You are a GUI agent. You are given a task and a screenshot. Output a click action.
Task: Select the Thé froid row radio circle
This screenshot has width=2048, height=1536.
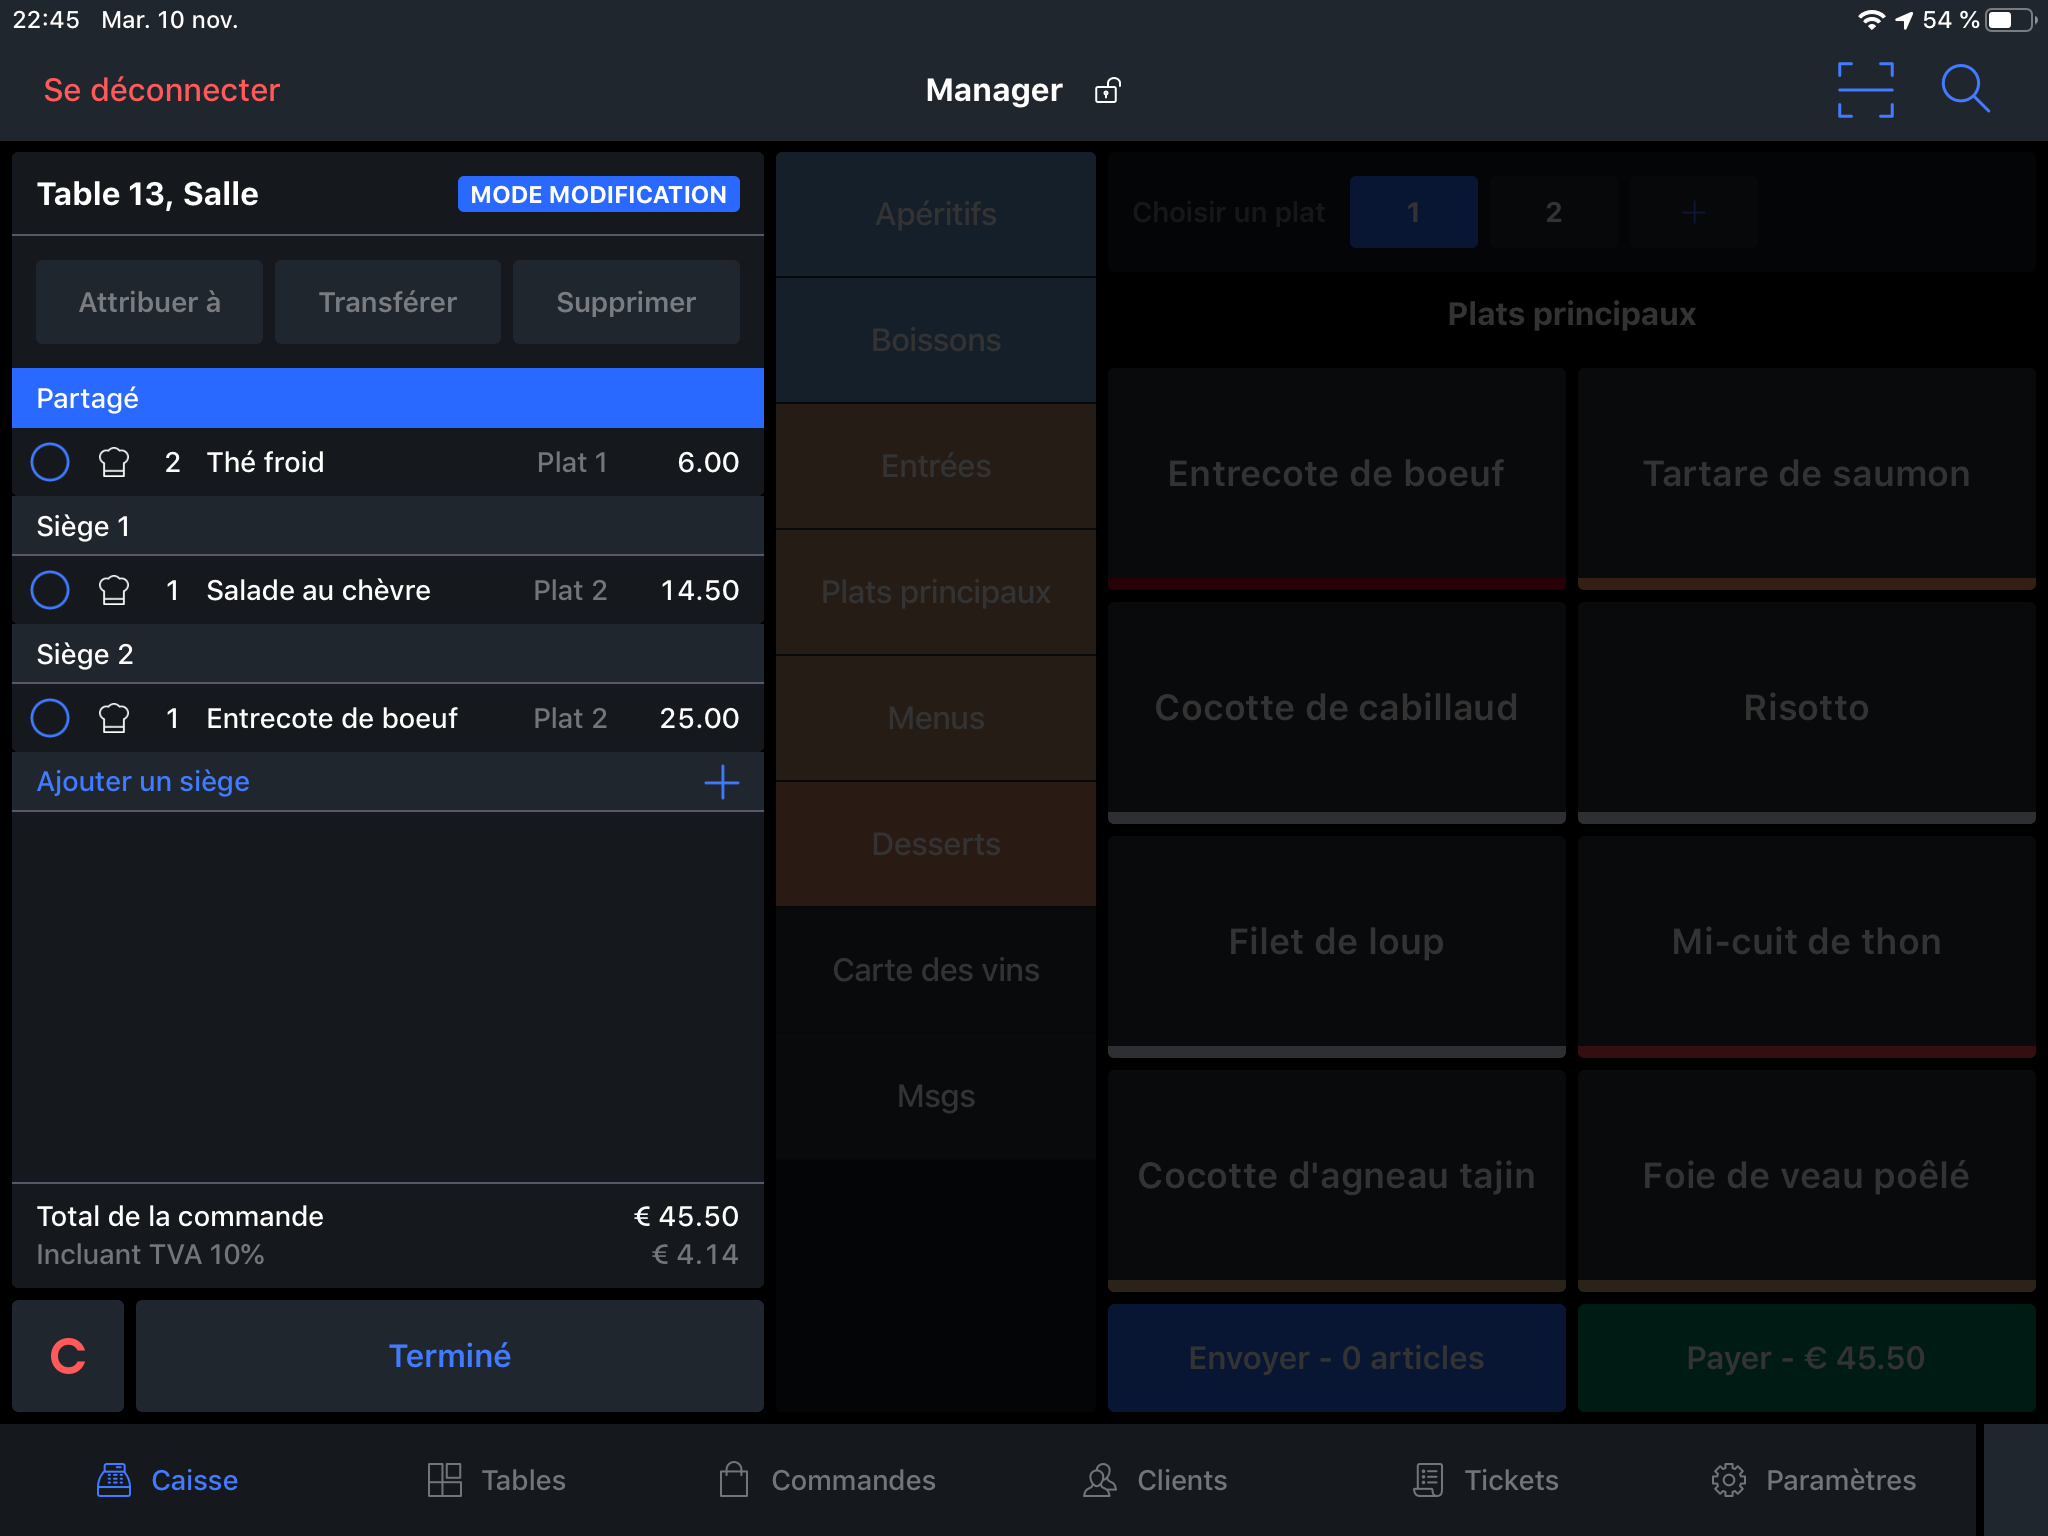[50, 462]
